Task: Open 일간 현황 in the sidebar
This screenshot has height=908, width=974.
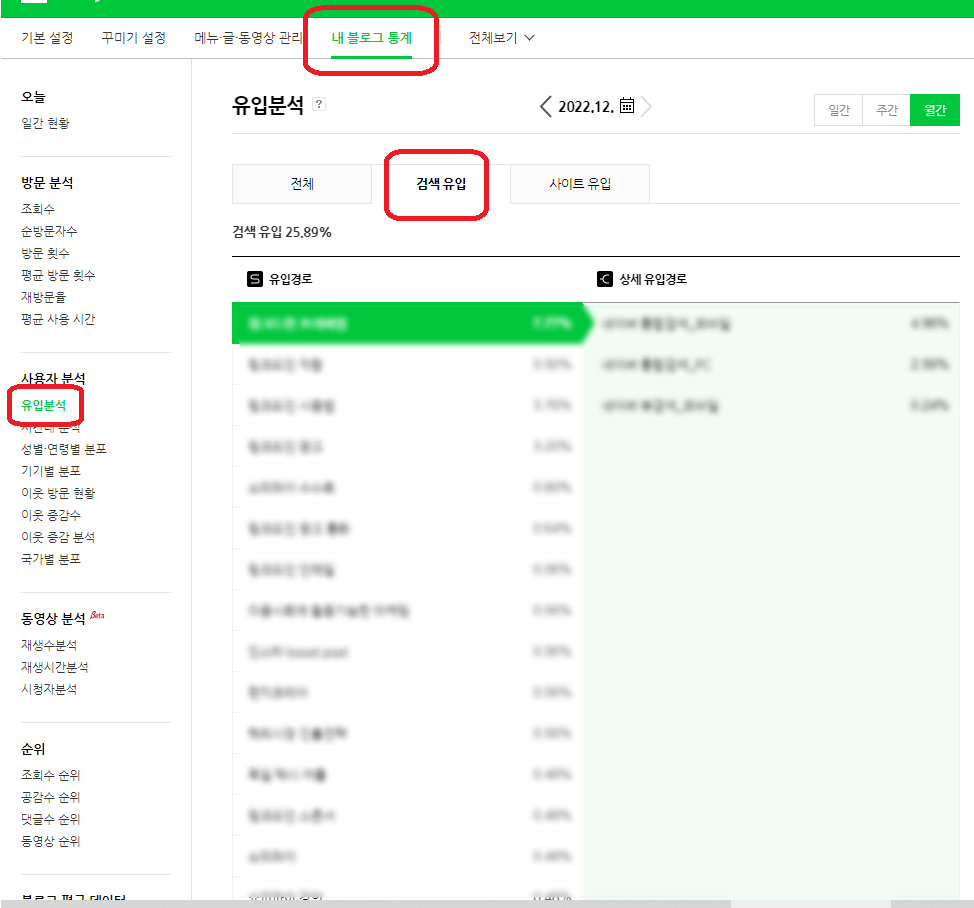Action: pos(45,123)
